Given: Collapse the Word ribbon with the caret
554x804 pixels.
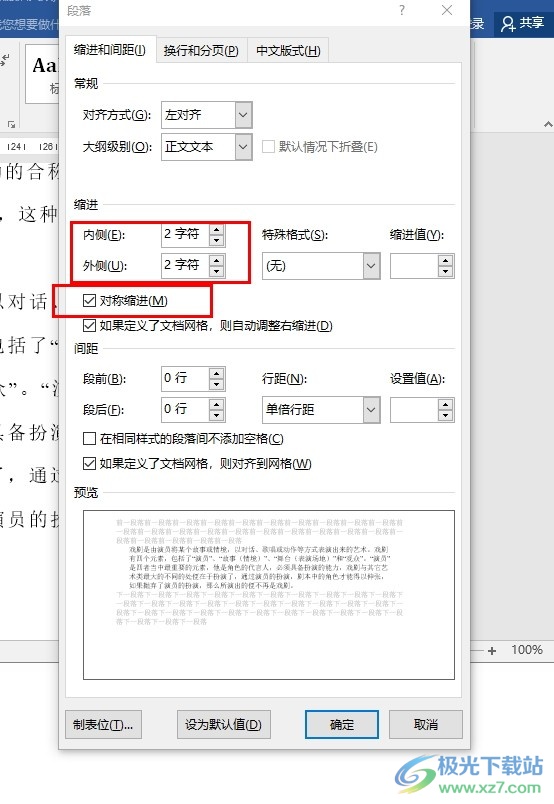Looking at the screenshot, I should (548, 124).
